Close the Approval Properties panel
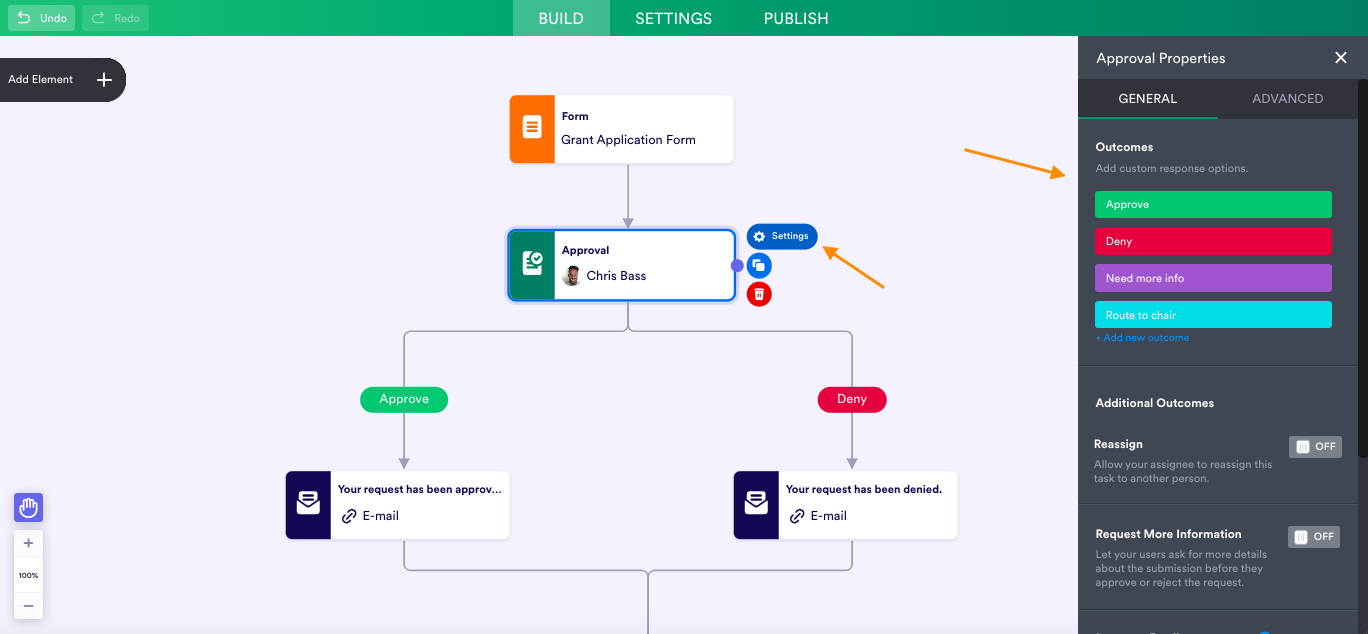The height and width of the screenshot is (634, 1368). 1341,58
